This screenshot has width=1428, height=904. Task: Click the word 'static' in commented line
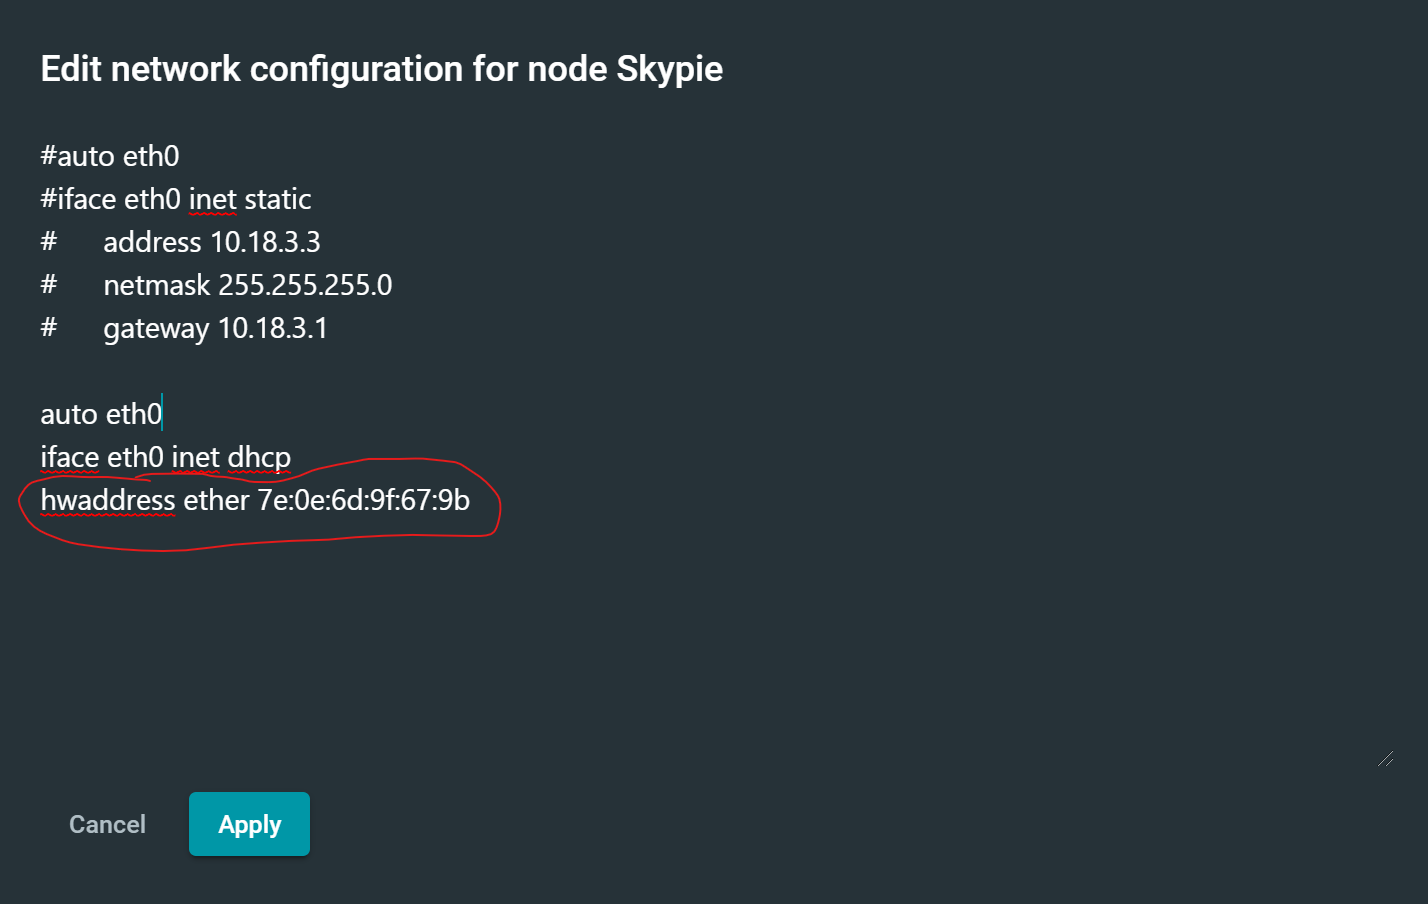point(278,199)
